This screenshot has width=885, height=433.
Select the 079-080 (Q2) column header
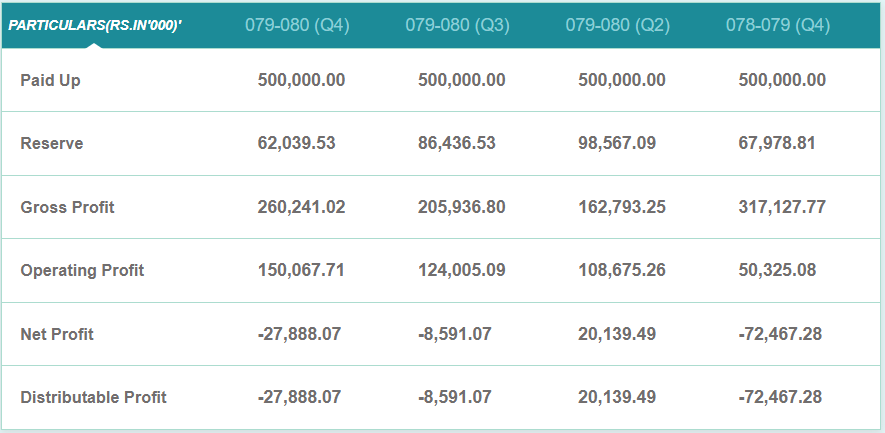click(617, 25)
